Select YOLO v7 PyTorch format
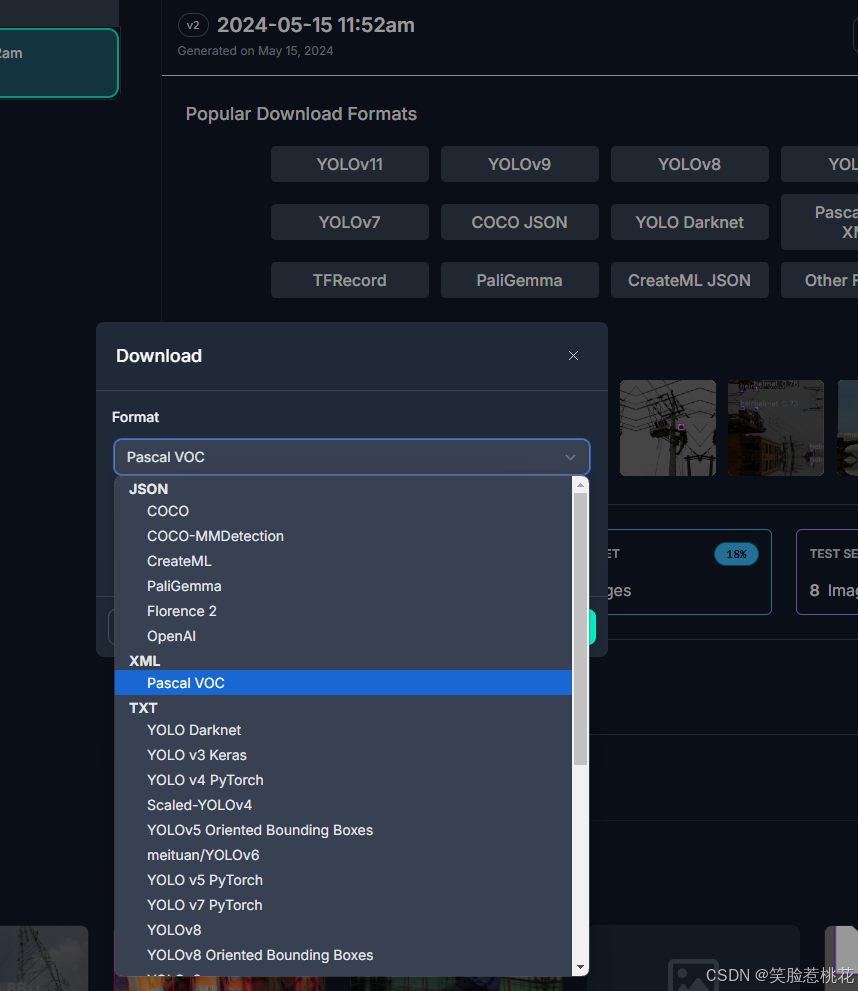Screen dimensions: 858x991 point(343,905)
